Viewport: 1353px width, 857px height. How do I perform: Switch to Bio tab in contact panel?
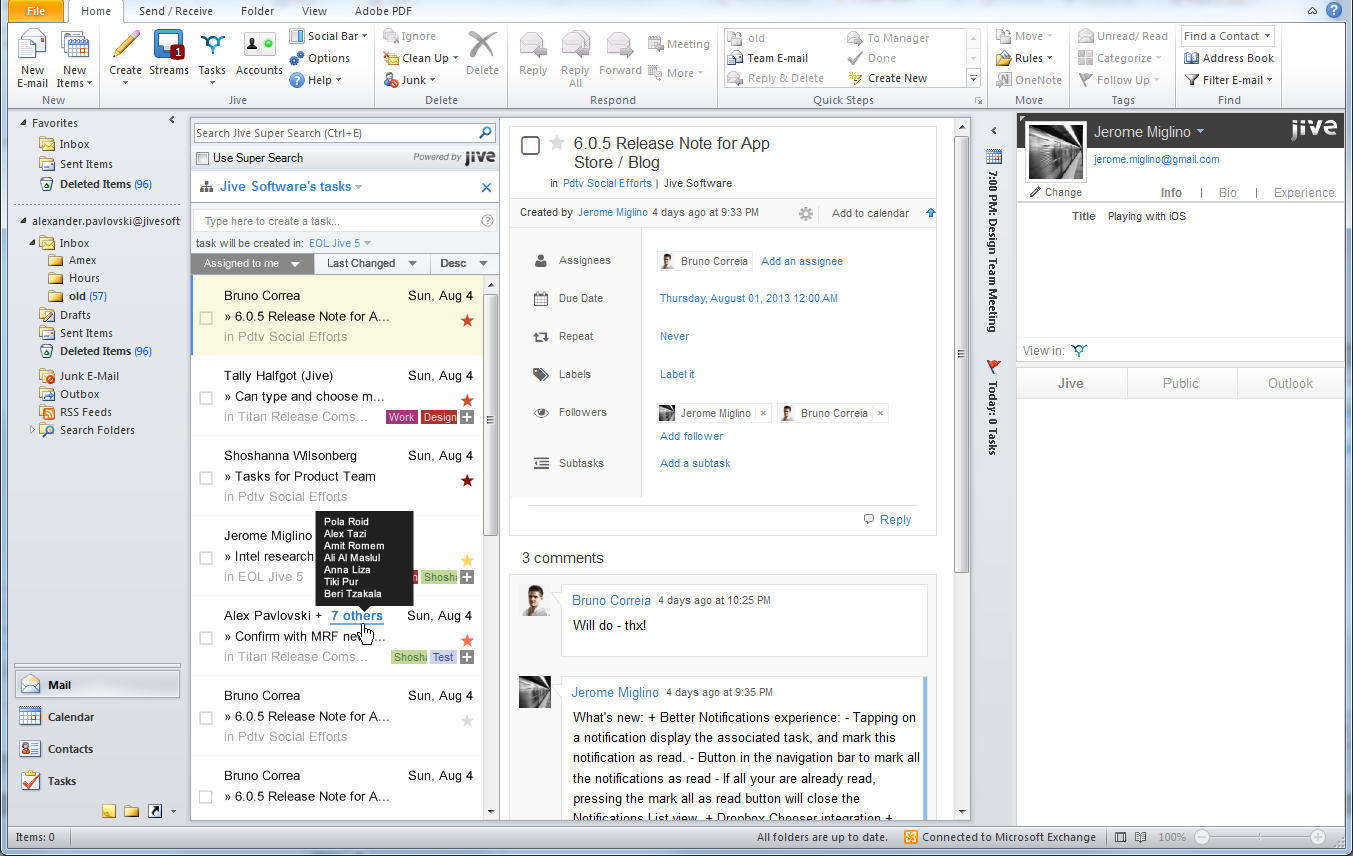click(x=1227, y=193)
